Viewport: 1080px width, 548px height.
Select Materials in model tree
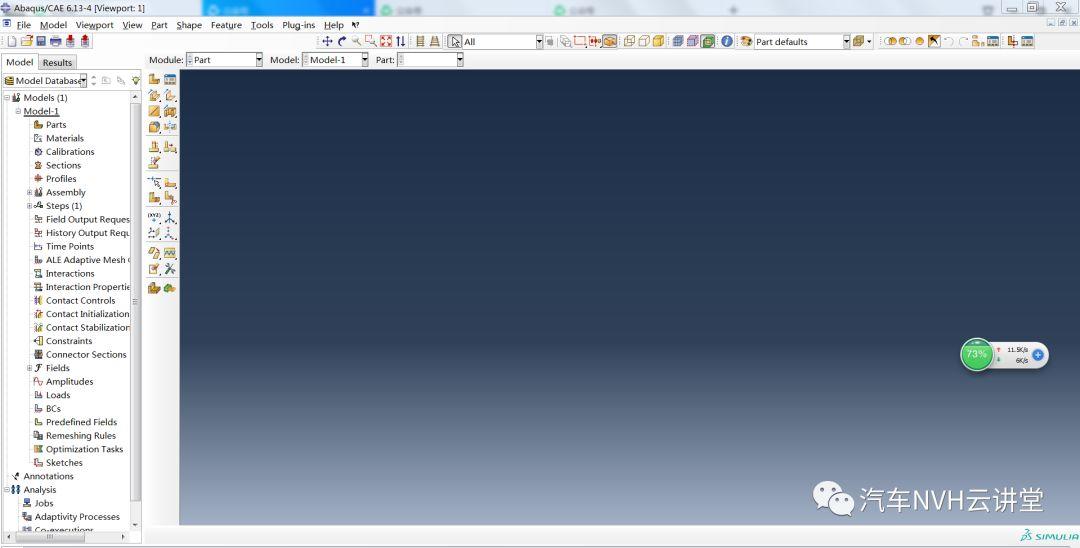(x=65, y=138)
